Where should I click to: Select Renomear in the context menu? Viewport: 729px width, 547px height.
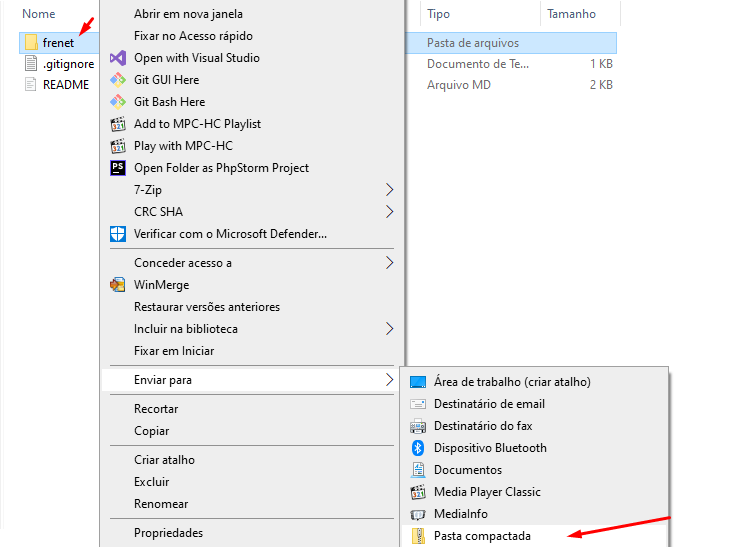tap(161, 504)
